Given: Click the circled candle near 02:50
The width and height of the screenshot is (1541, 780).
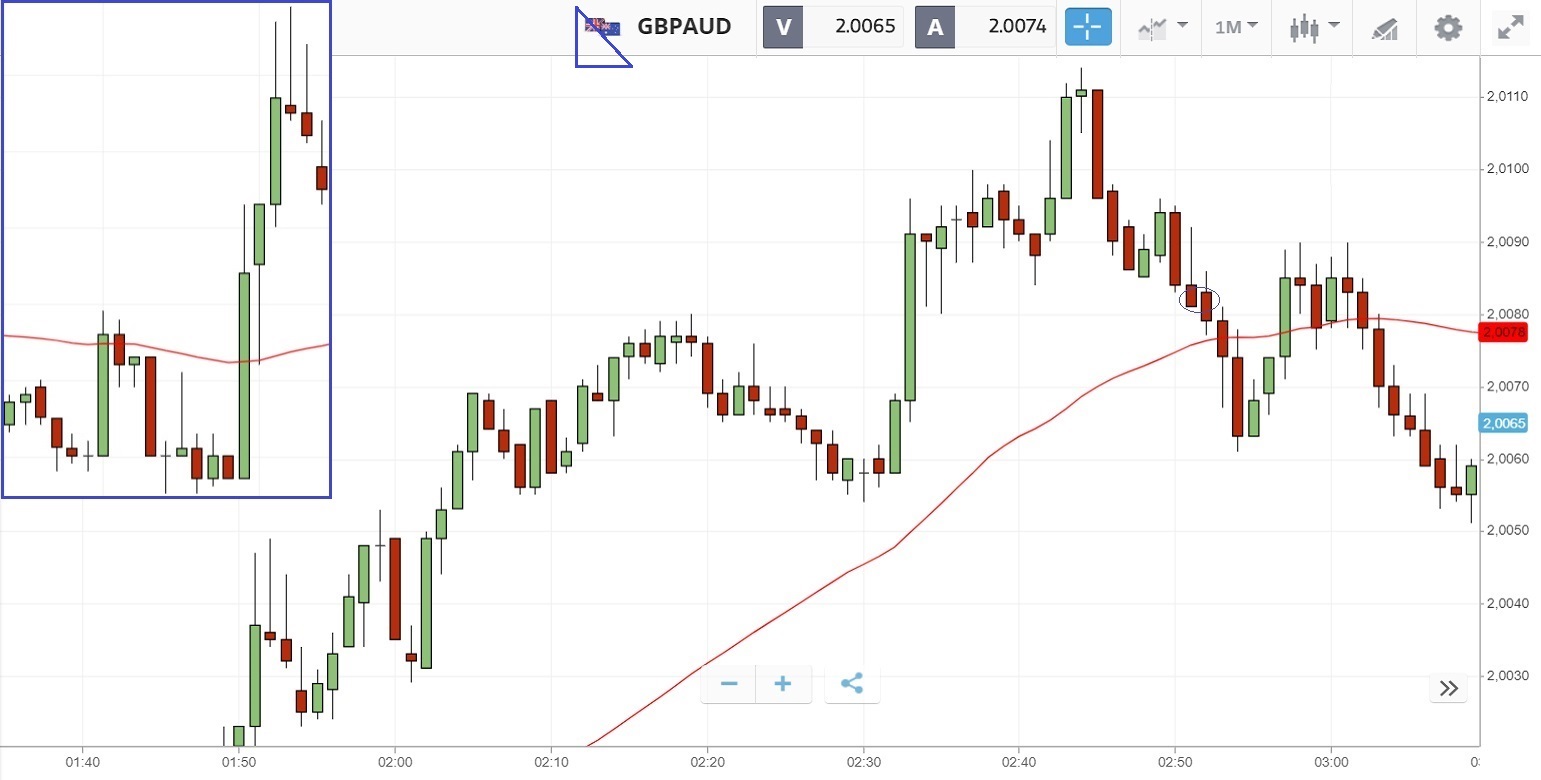Looking at the screenshot, I should 1199,298.
